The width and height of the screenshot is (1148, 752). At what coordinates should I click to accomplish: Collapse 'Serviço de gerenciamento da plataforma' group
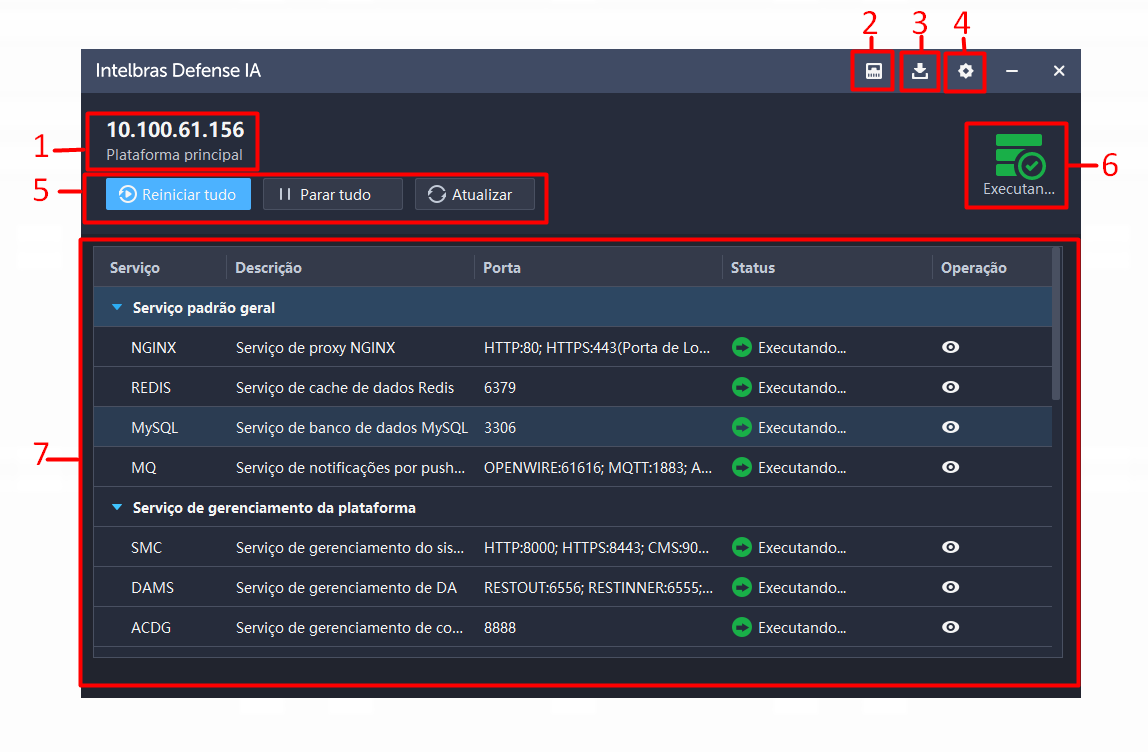[117, 507]
